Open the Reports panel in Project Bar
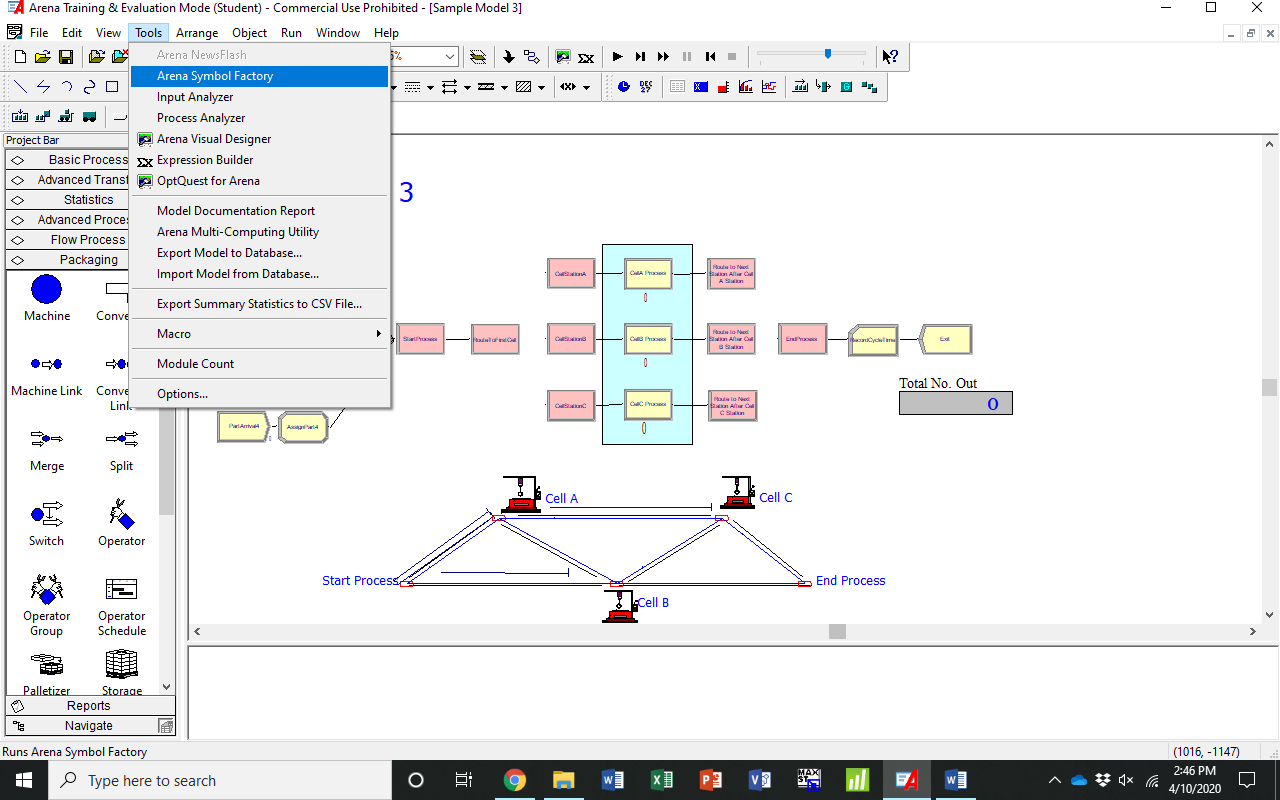Screen dimensions: 1280x800 90,706
